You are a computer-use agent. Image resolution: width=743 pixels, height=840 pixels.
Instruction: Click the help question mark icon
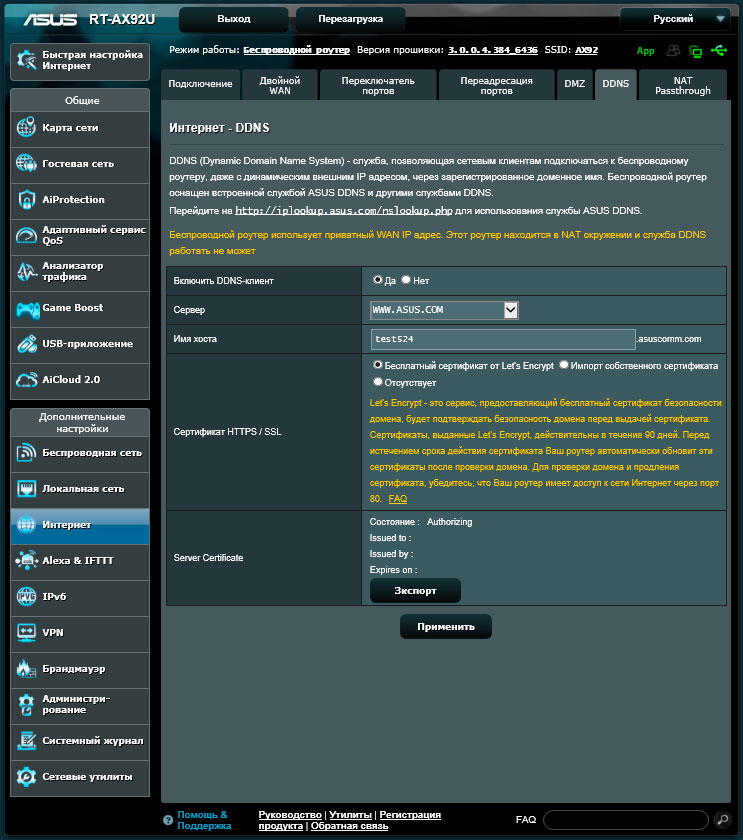click(x=168, y=820)
